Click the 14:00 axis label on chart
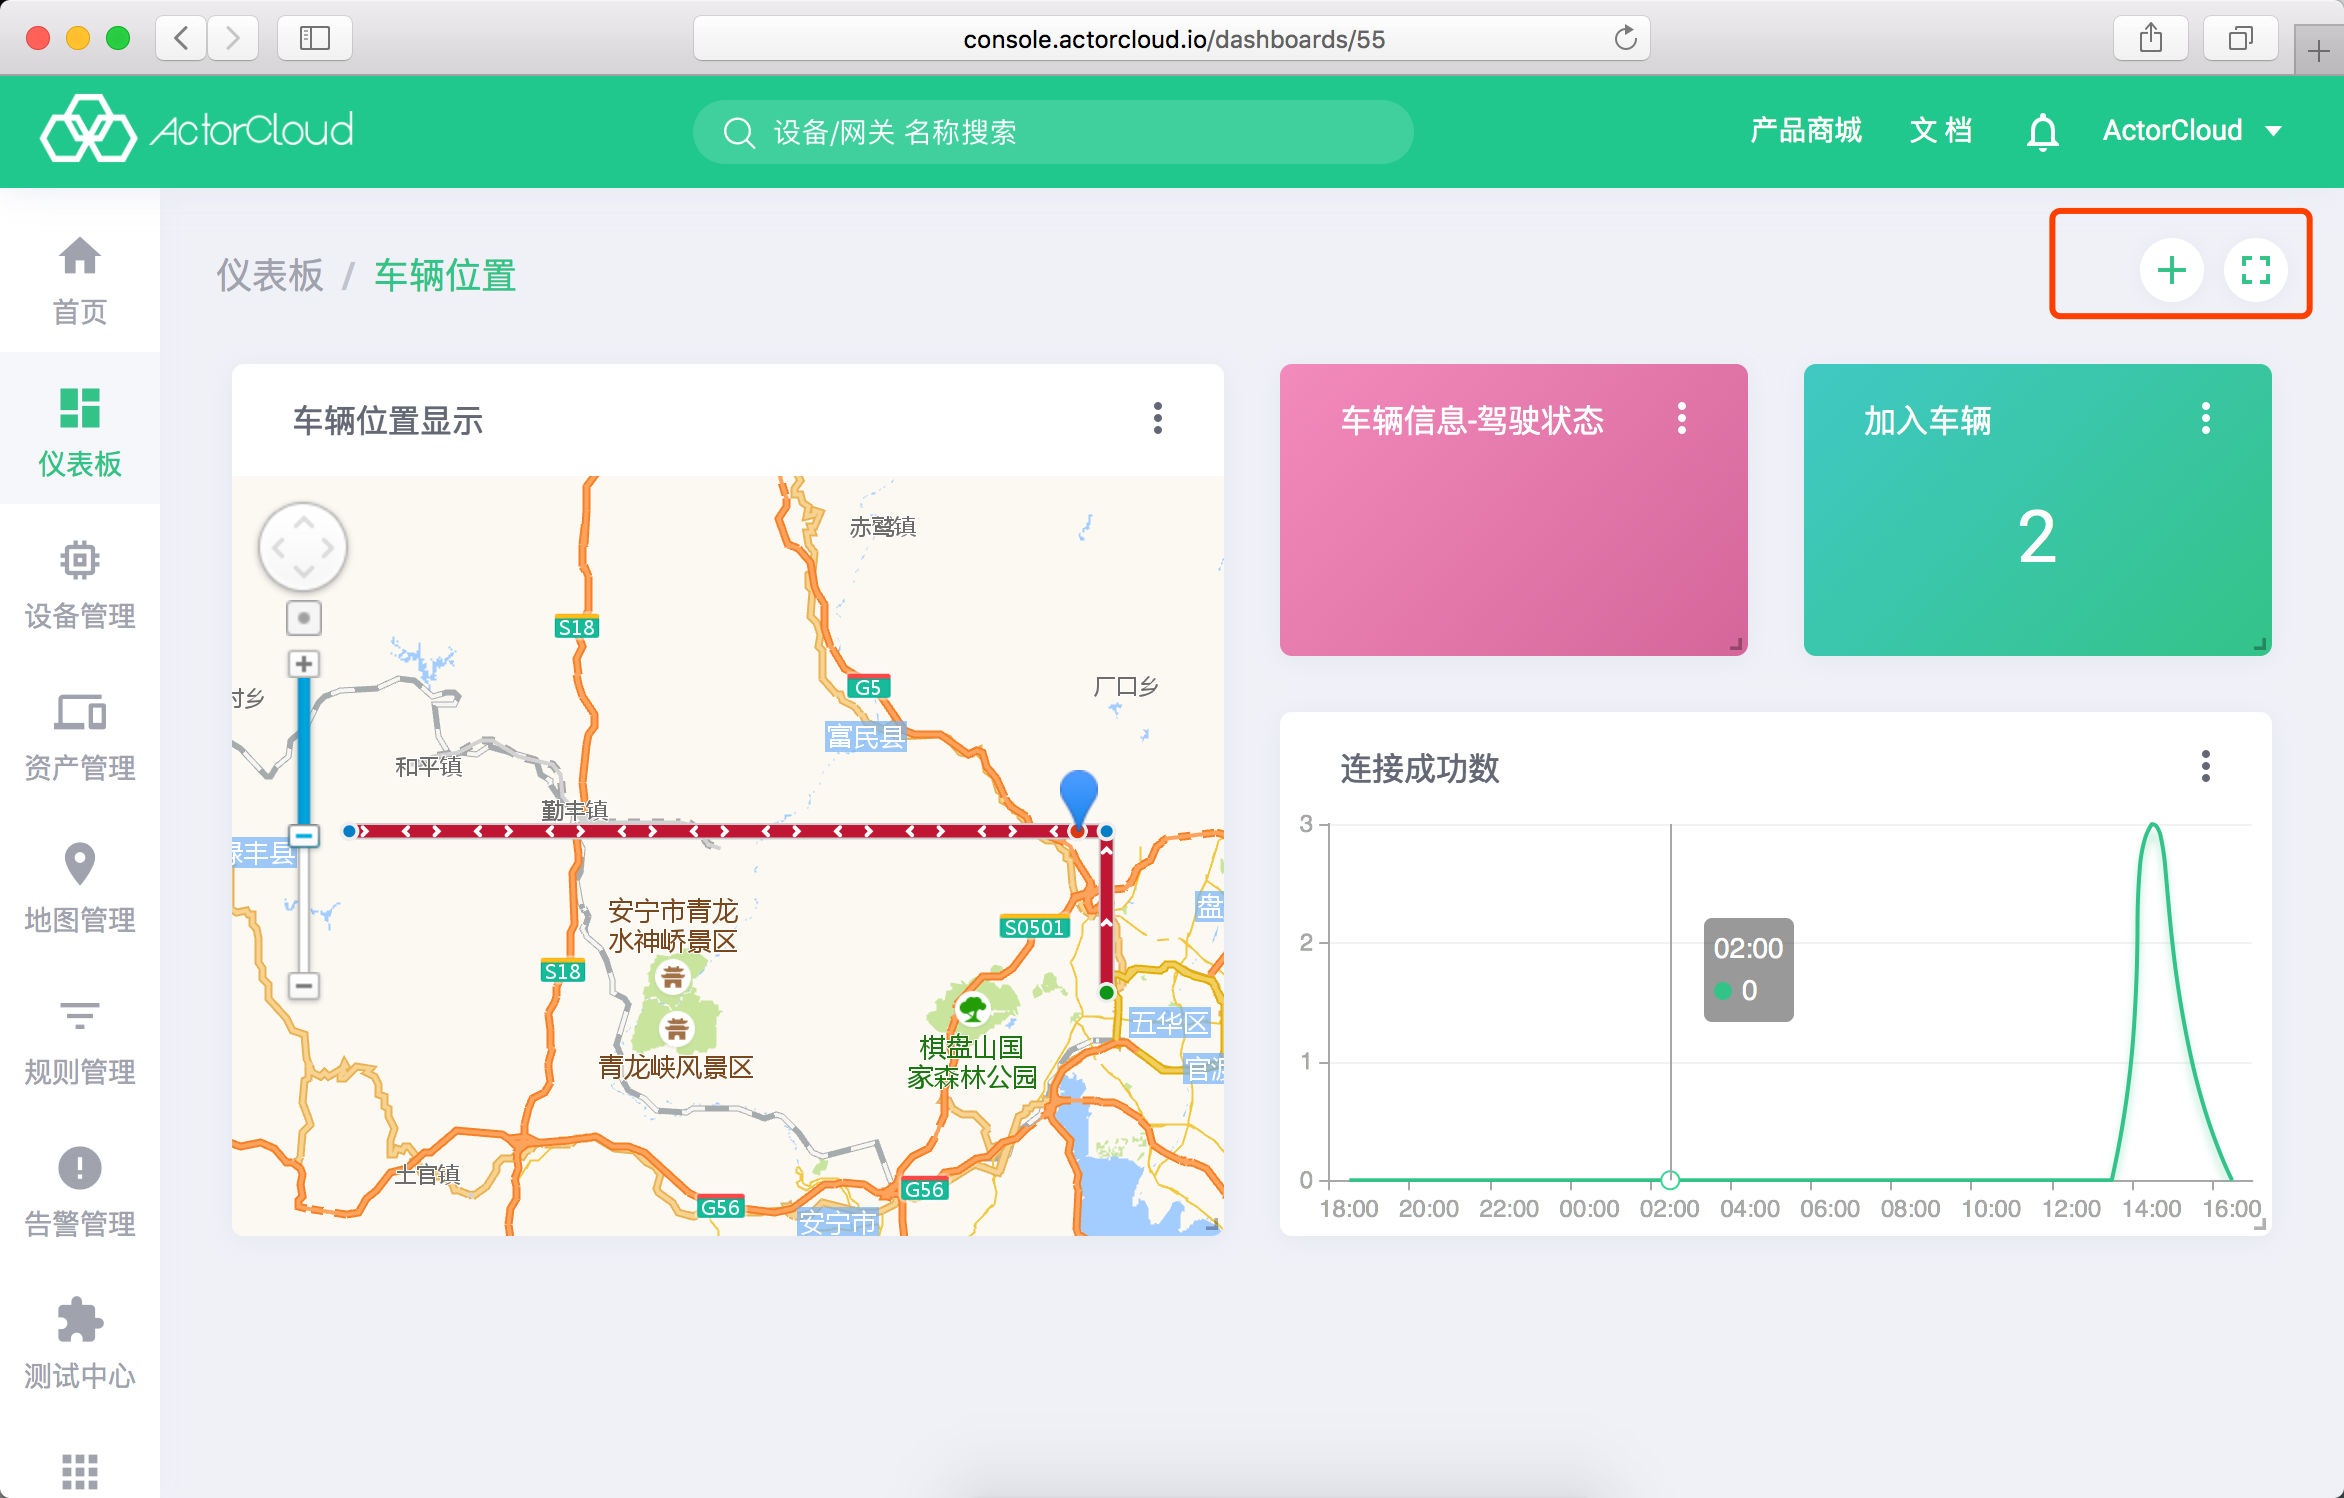This screenshot has height=1498, width=2344. (2152, 1208)
